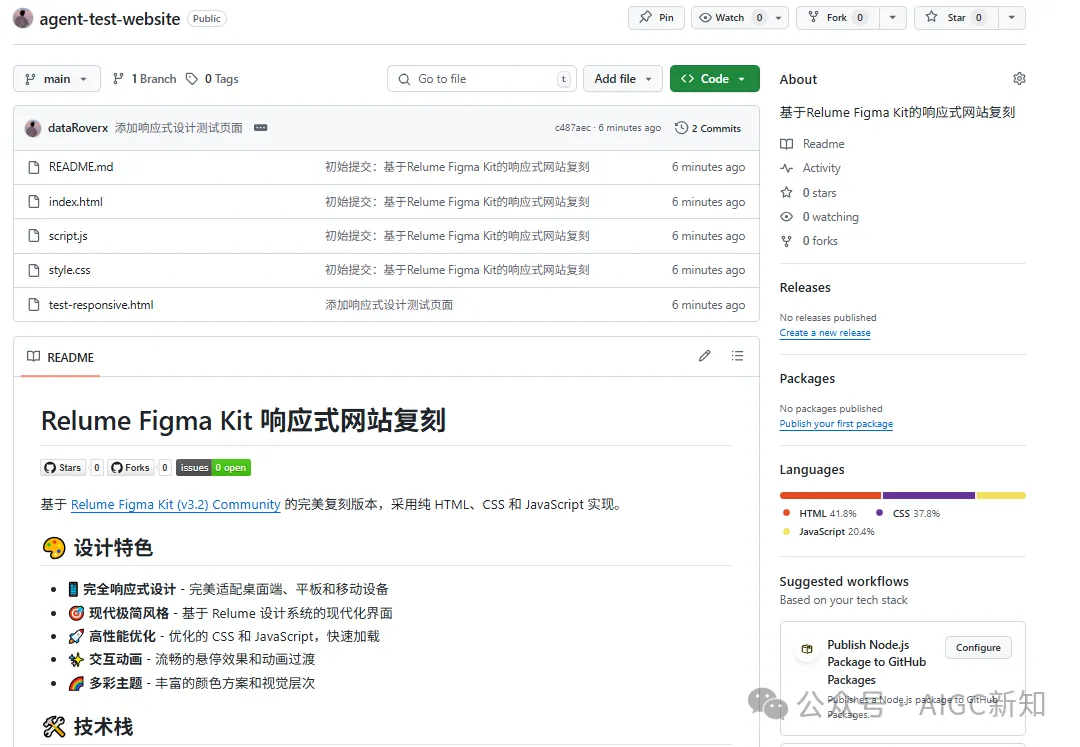Image resolution: width=1080 pixels, height=747 pixels.
Task: Open the README outline list icon
Action: [x=738, y=356]
